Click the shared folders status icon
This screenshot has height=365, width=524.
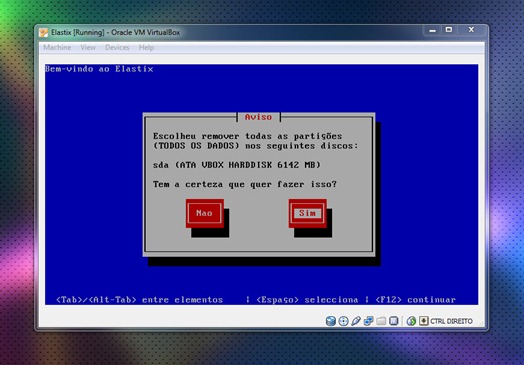click(381, 321)
